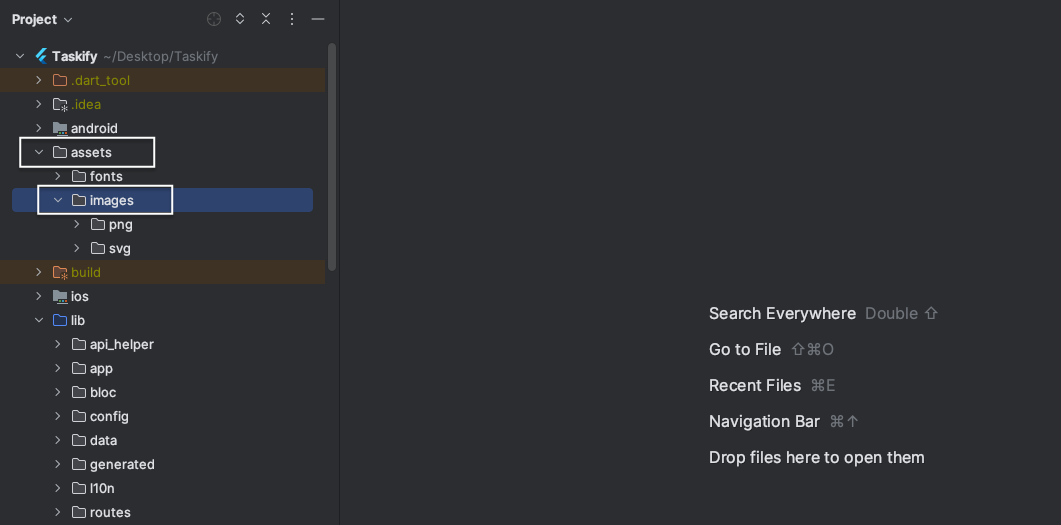Click the Flutter icon beside Taskify
This screenshot has height=525, width=1061.
pos(41,56)
